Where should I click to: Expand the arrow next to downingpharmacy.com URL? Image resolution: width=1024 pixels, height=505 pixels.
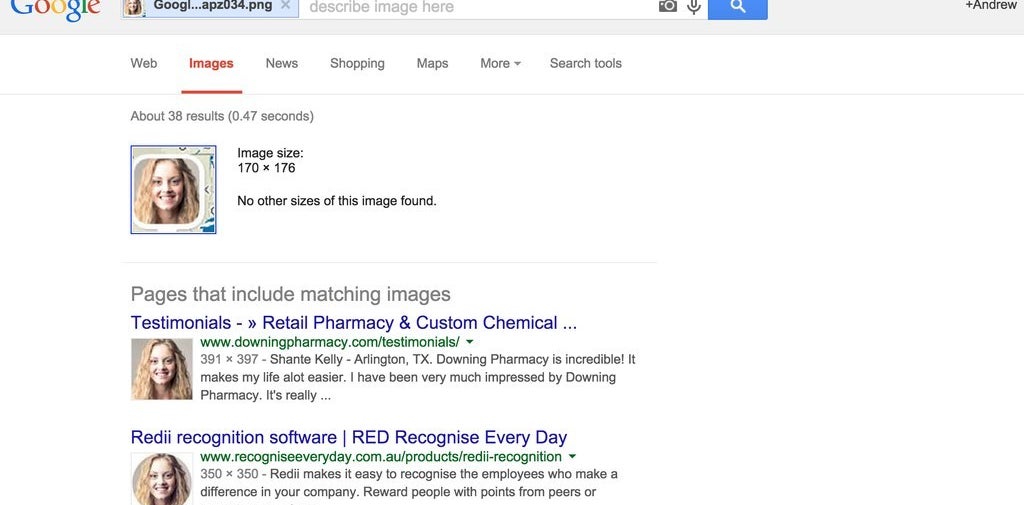[x=470, y=342]
